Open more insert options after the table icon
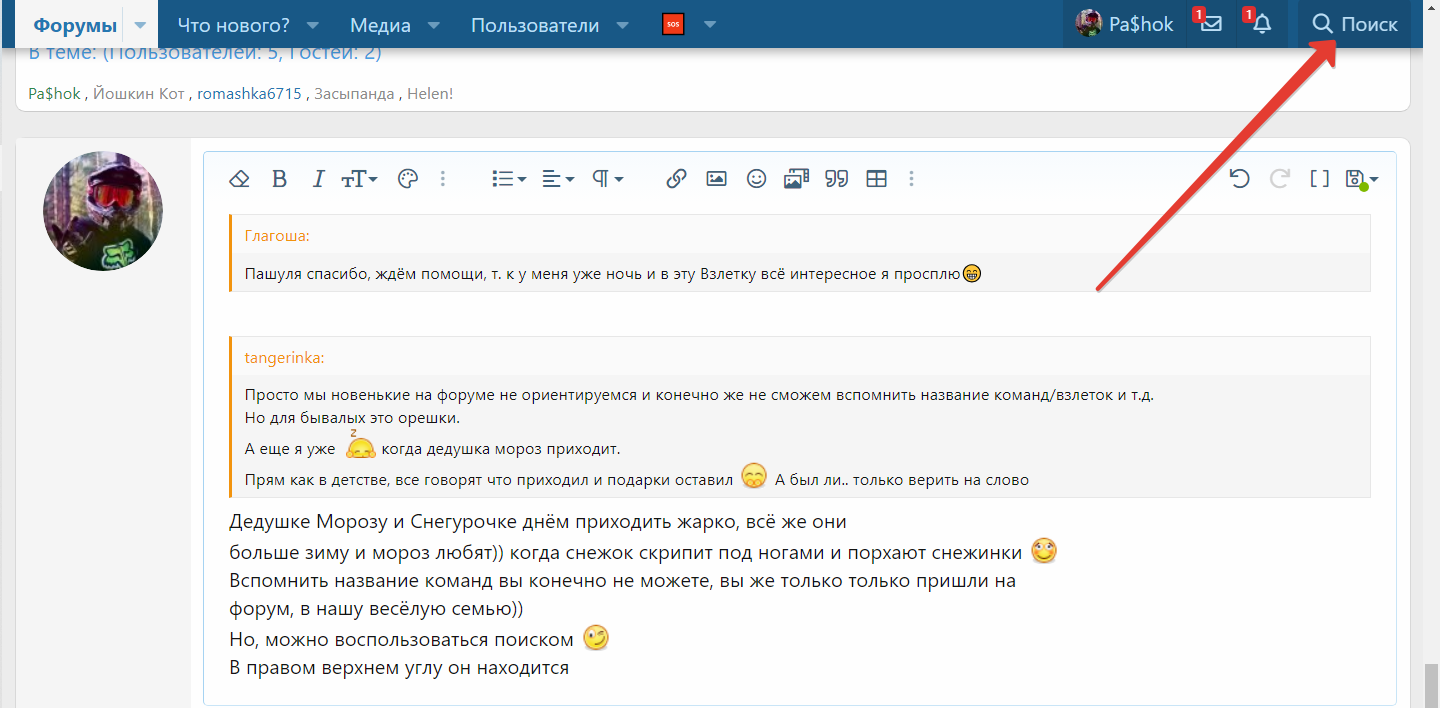1440x708 pixels. [911, 179]
